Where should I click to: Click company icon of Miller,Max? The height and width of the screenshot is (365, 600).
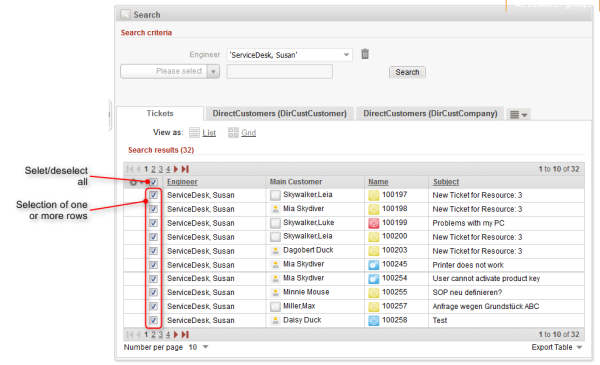coord(275,306)
